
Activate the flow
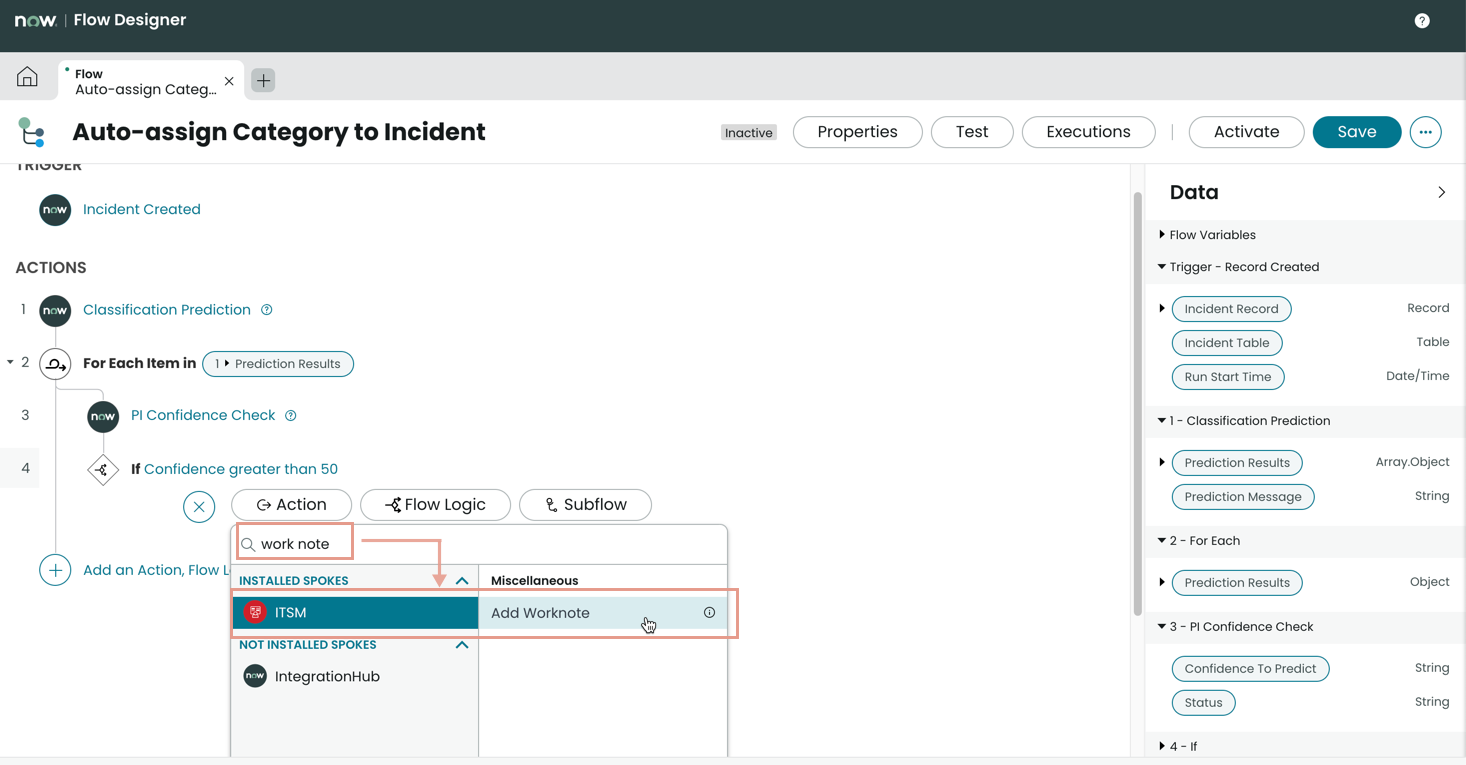coord(1246,132)
